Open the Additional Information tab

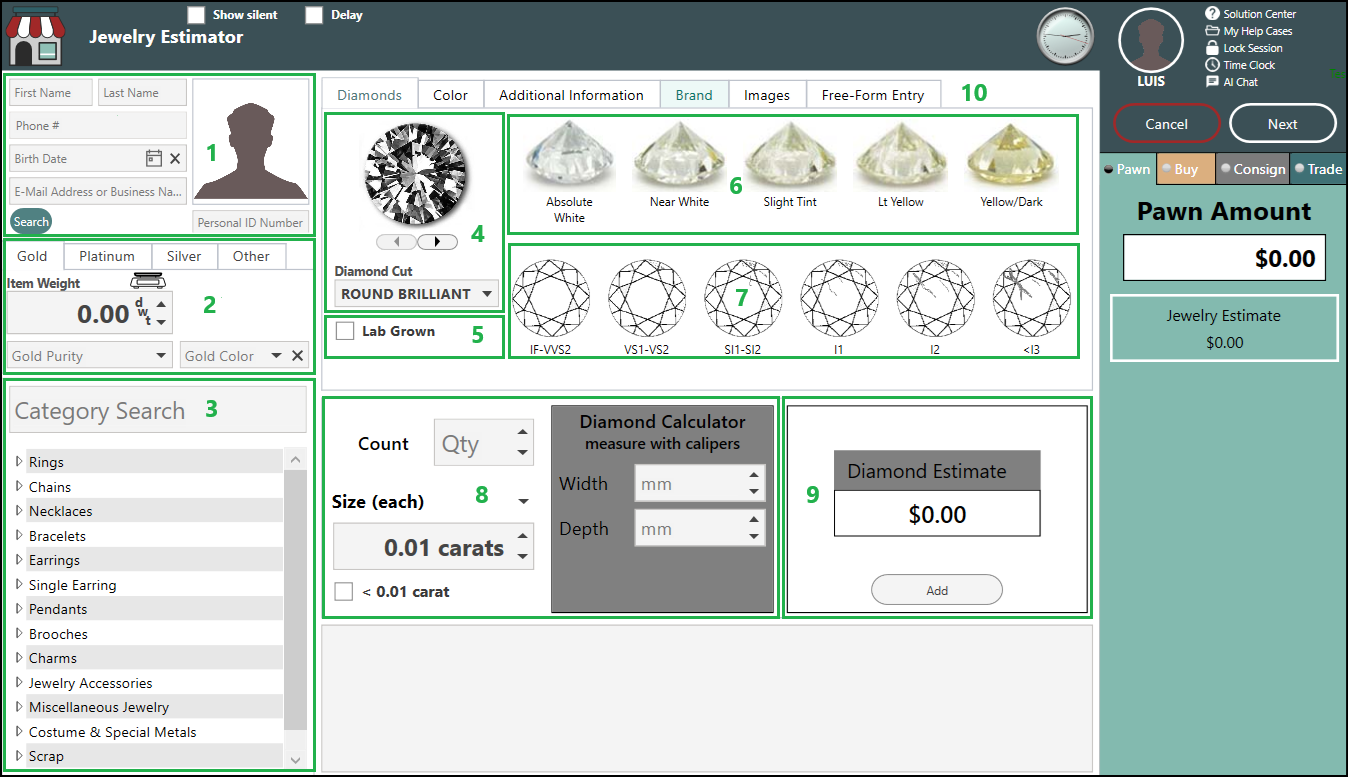[x=571, y=95]
